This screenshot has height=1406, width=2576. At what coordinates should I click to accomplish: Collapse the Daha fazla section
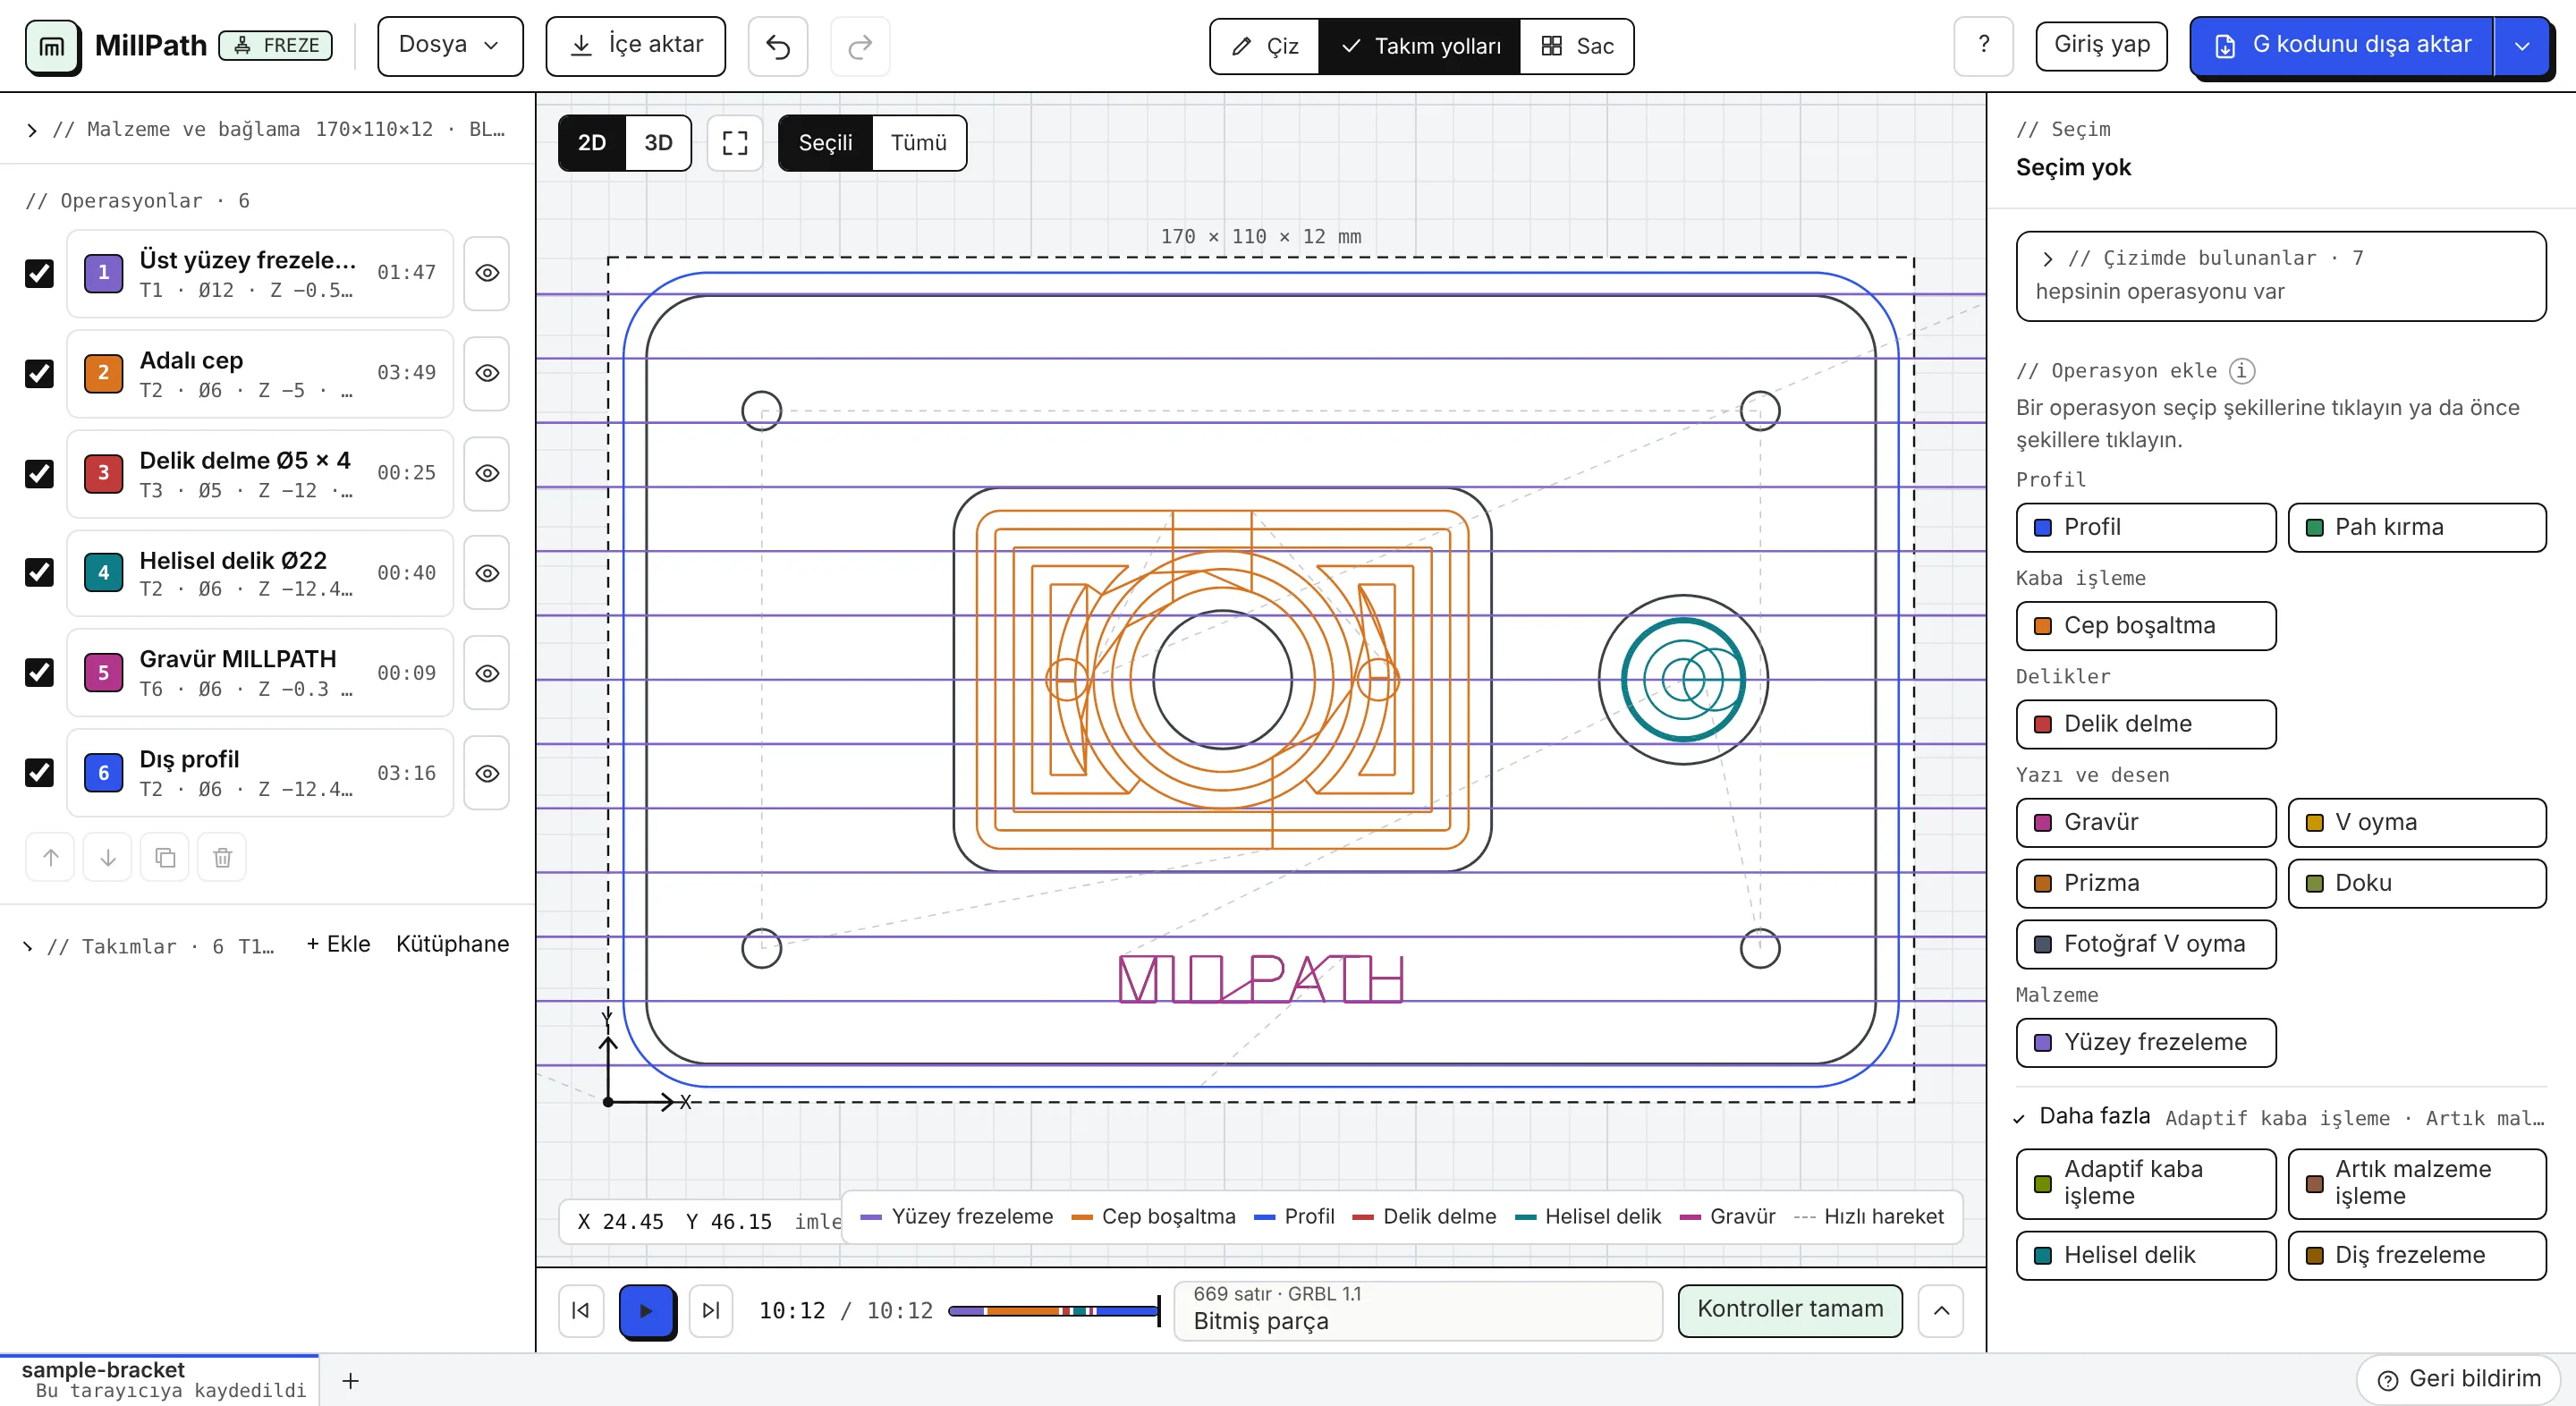pos(2281,1117)
